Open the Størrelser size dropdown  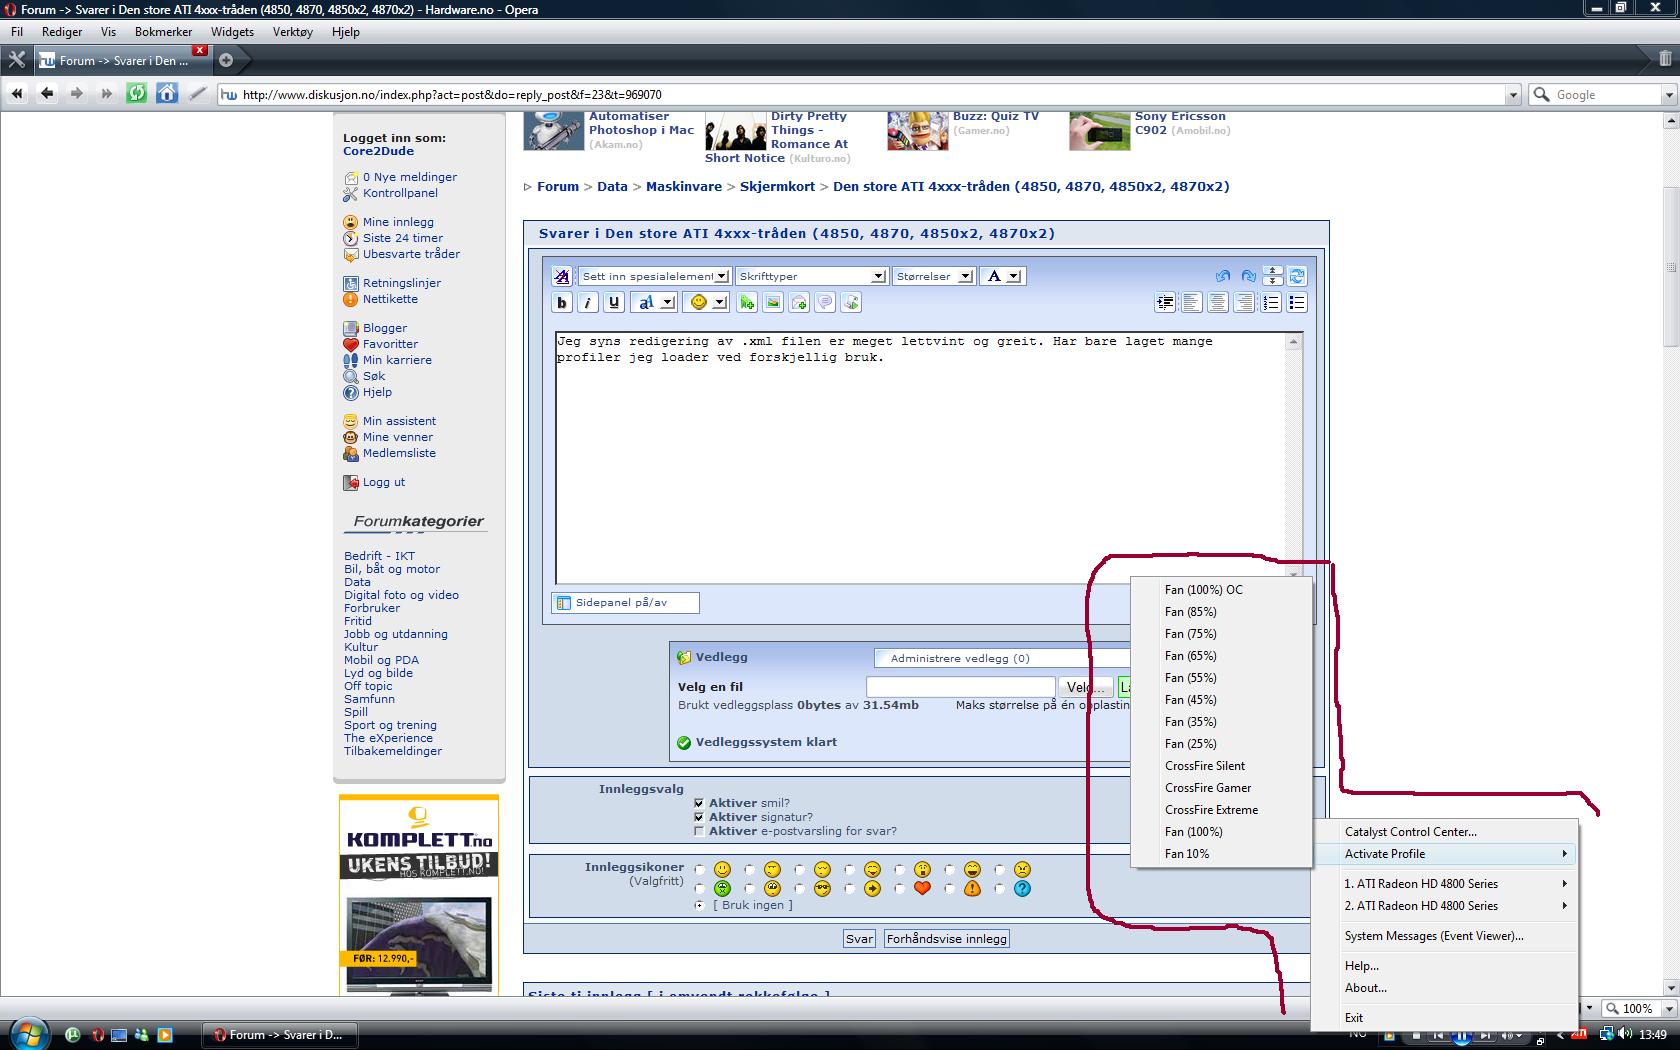point(933,276)
